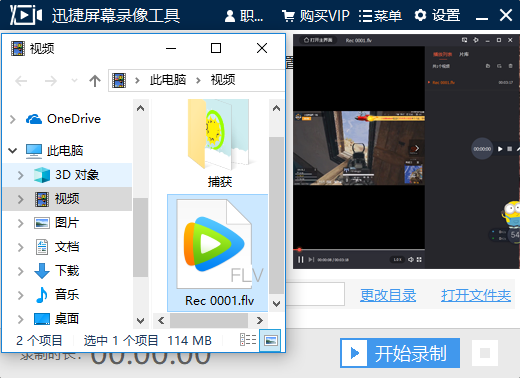The height and width of the screenshot is (378, 520).
Task: Click the address bar film folder icon
Action: pos(119,80)
